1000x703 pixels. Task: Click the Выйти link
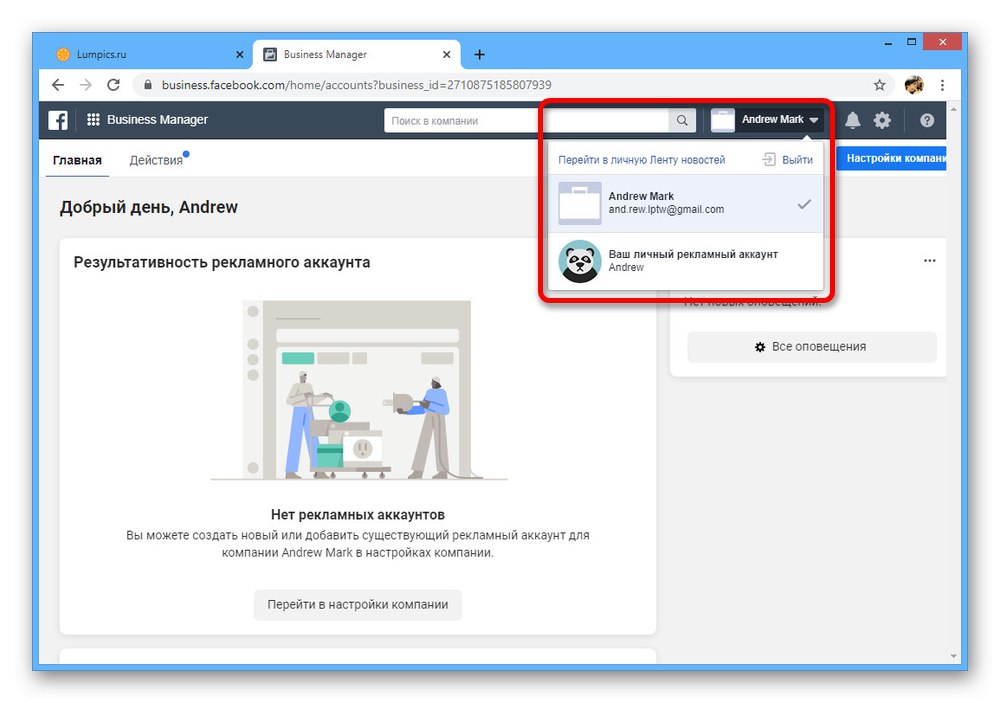pos(797,160)
